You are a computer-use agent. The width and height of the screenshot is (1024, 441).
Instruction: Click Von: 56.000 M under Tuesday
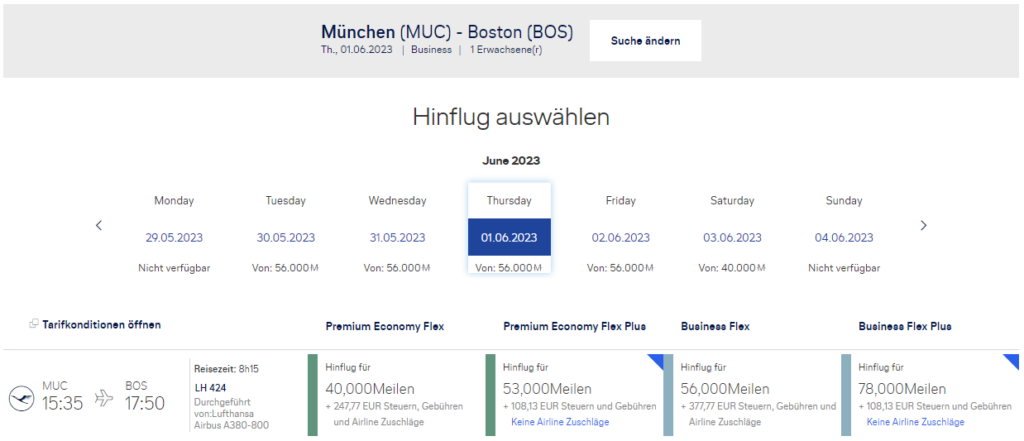[x=285, y=268]
